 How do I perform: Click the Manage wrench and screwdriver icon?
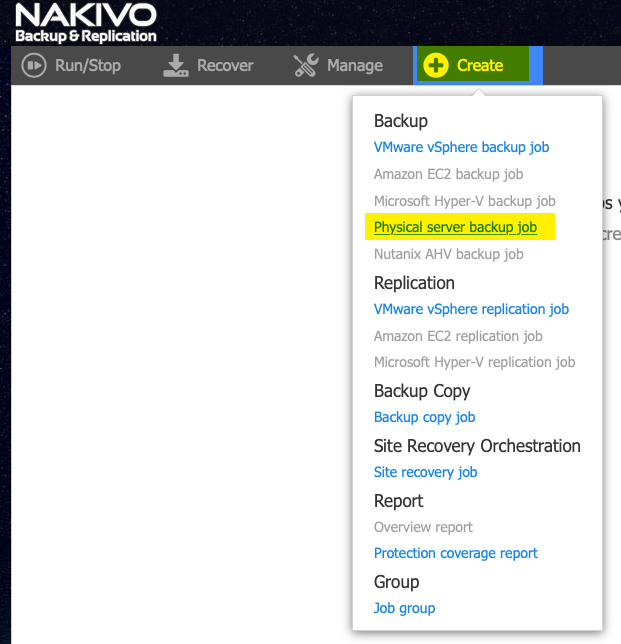point(306,65)
